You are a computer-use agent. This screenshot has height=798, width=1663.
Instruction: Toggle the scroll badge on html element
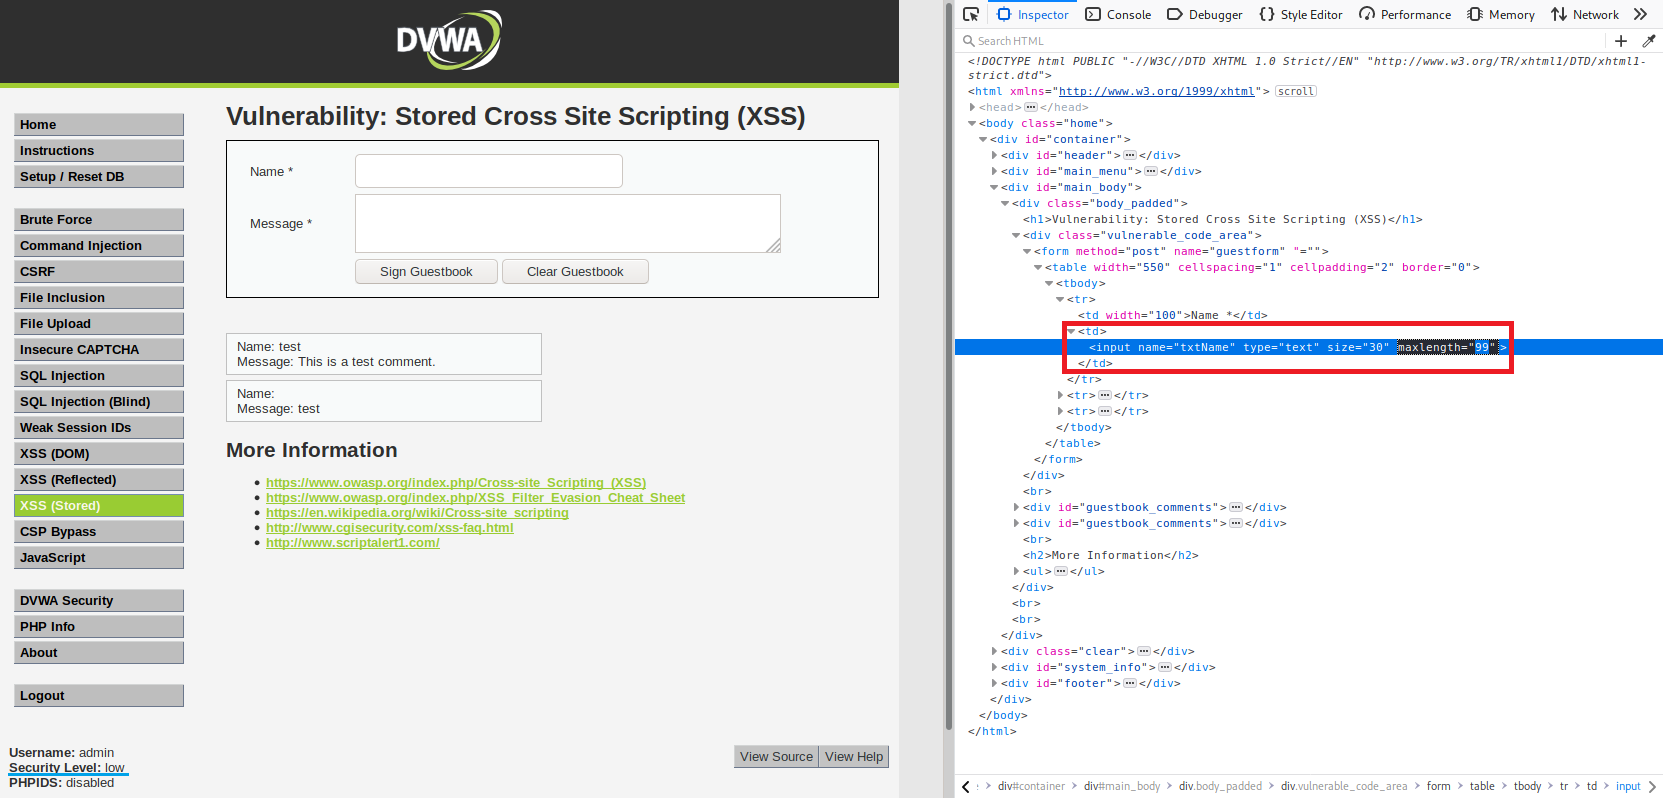click(x=1296, y=91)
